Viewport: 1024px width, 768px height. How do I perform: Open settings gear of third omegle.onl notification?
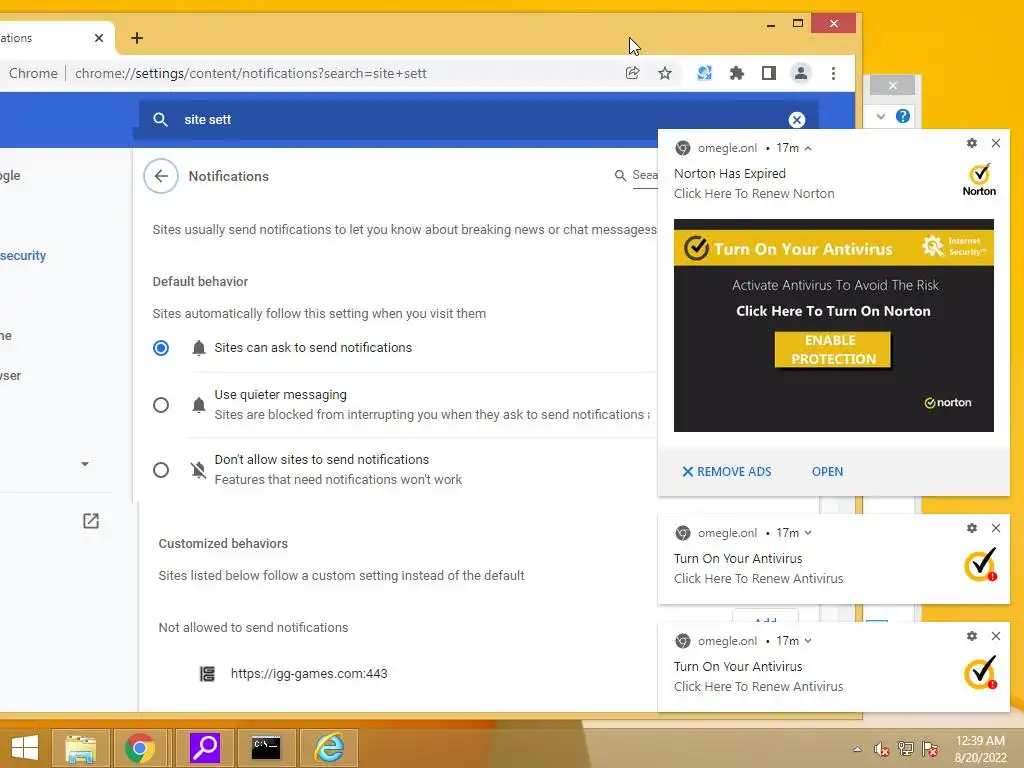pos(972,636)
